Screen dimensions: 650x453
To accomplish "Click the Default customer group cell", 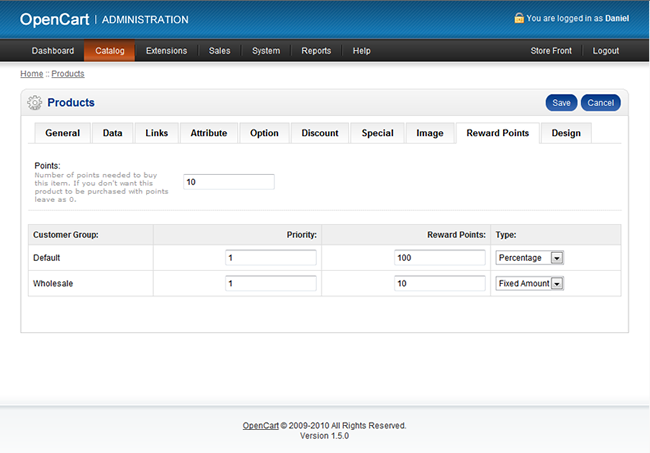I will (91, 258).
